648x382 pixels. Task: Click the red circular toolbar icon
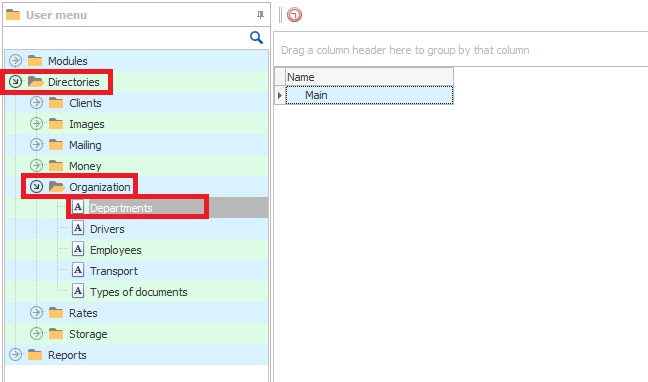(294, 15)
